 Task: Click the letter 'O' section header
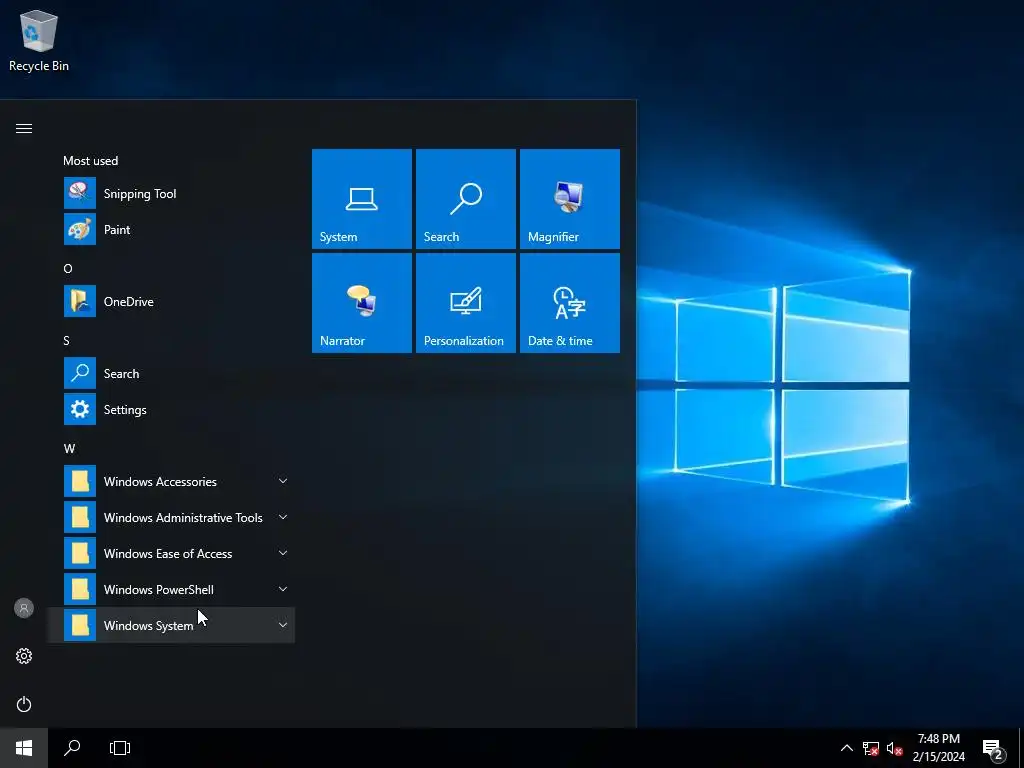[68, 268]
